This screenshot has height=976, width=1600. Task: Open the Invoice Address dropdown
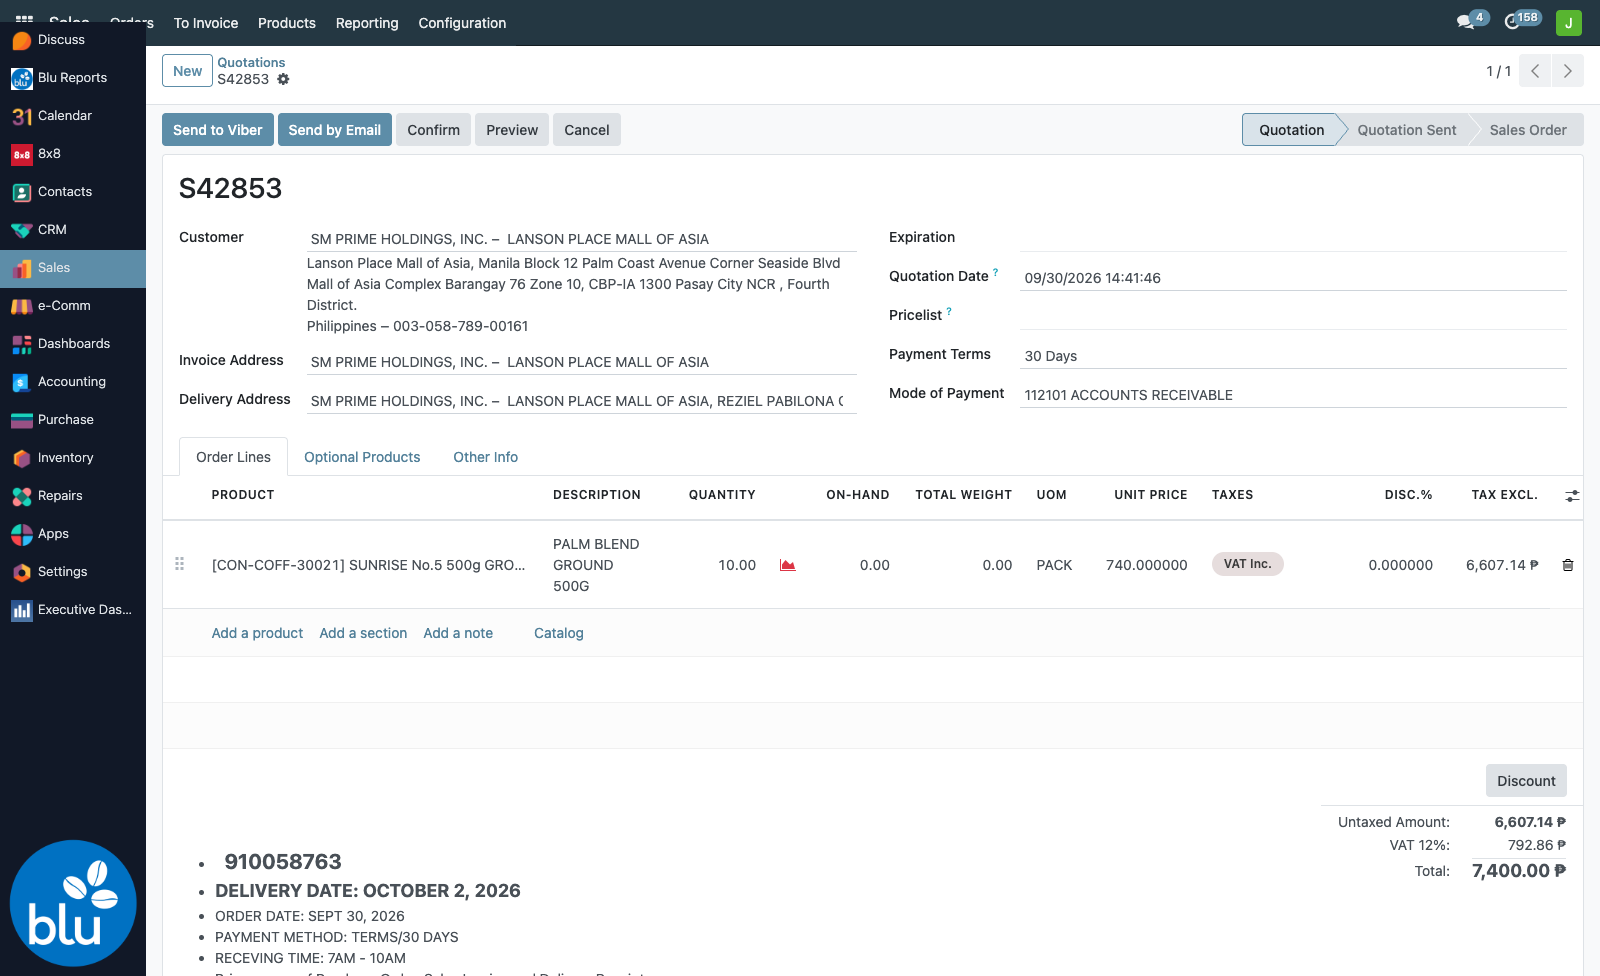point(582,362)
